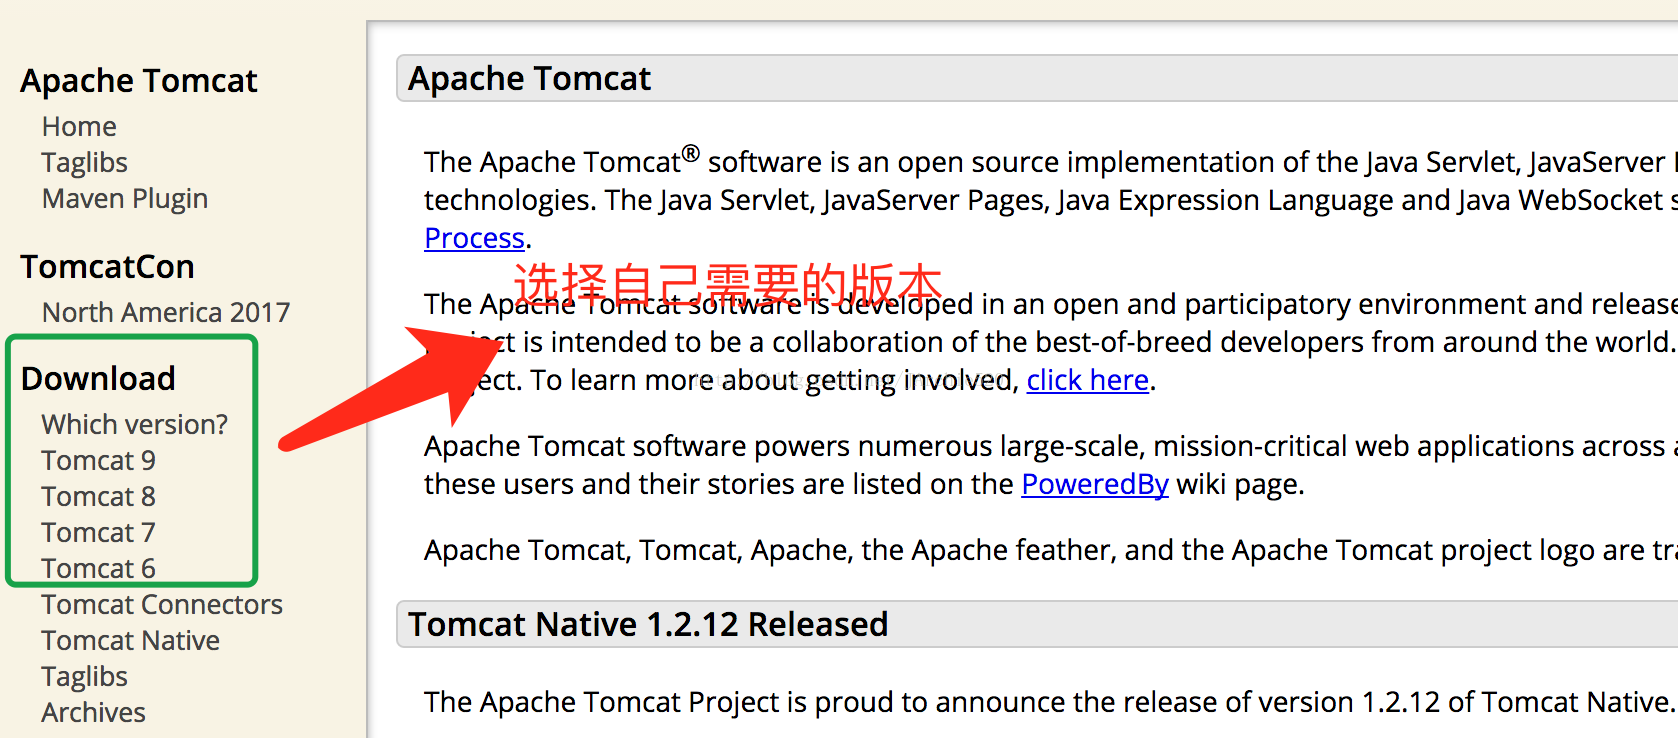This screenshot has width=1678, height=738.
Task: Click the Apache Tomcat sidebar heading
Action: (x=139, y=81)
